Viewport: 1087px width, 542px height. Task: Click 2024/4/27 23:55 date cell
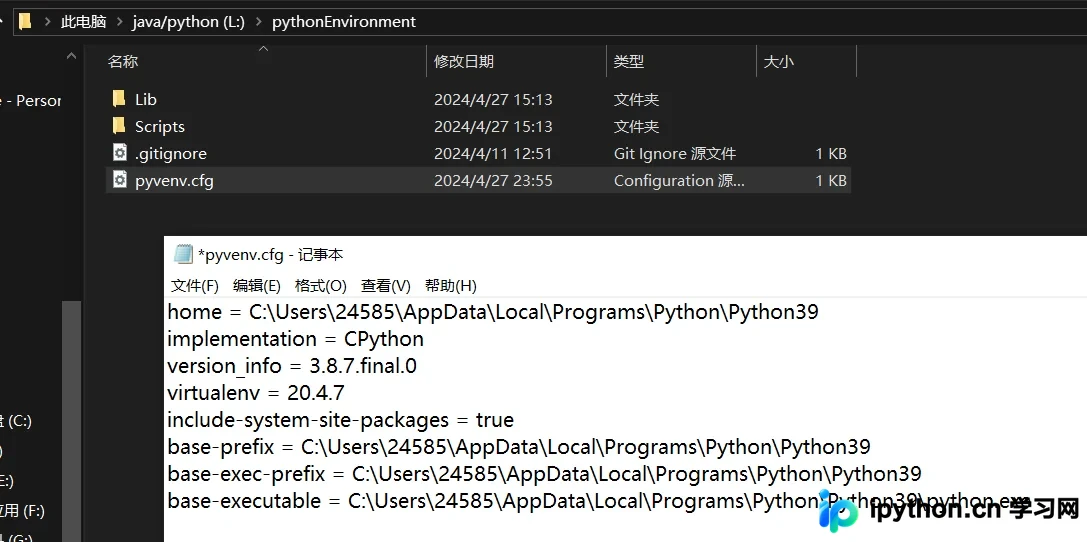[493, 180]
